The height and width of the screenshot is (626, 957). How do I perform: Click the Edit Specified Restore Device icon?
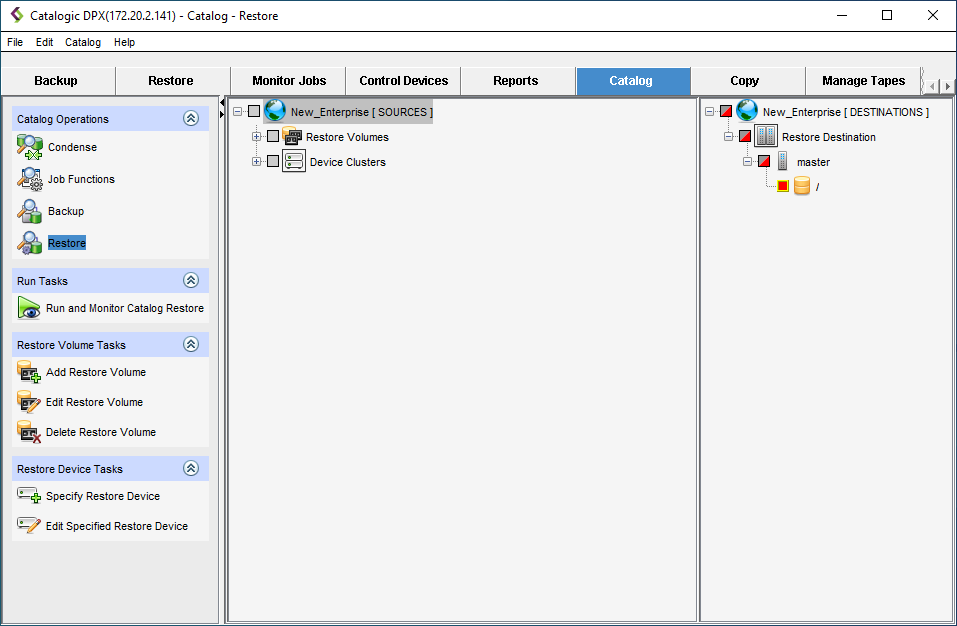click(x=29, y=526)
